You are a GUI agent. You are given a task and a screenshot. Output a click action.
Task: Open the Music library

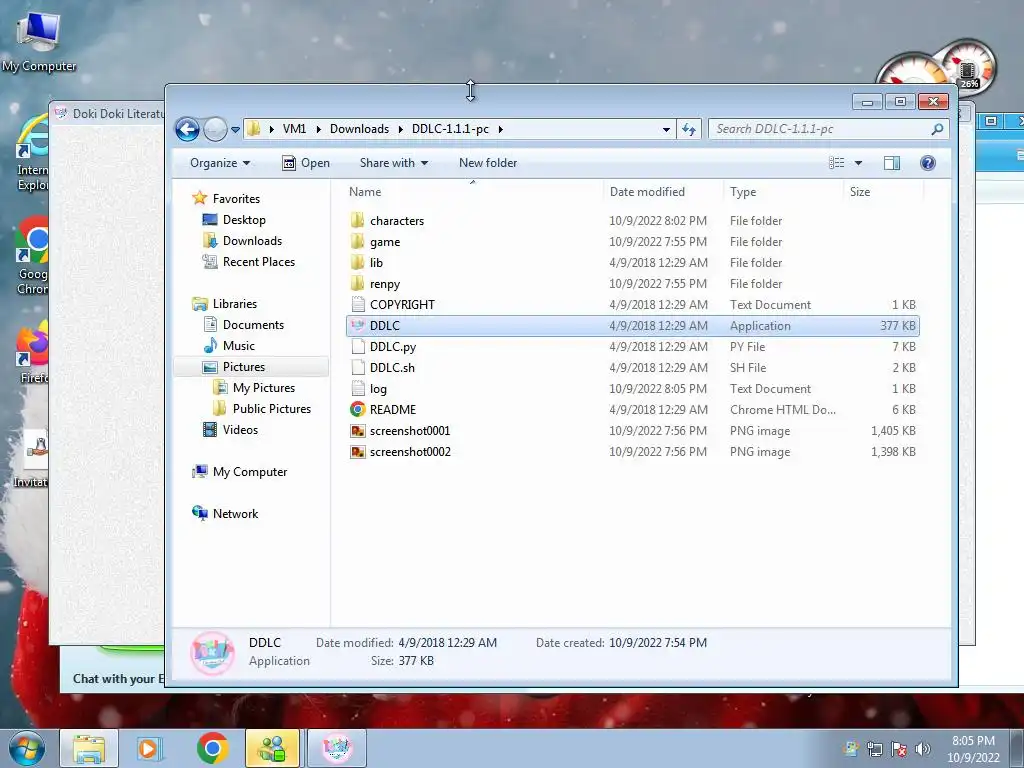[238, 345]
